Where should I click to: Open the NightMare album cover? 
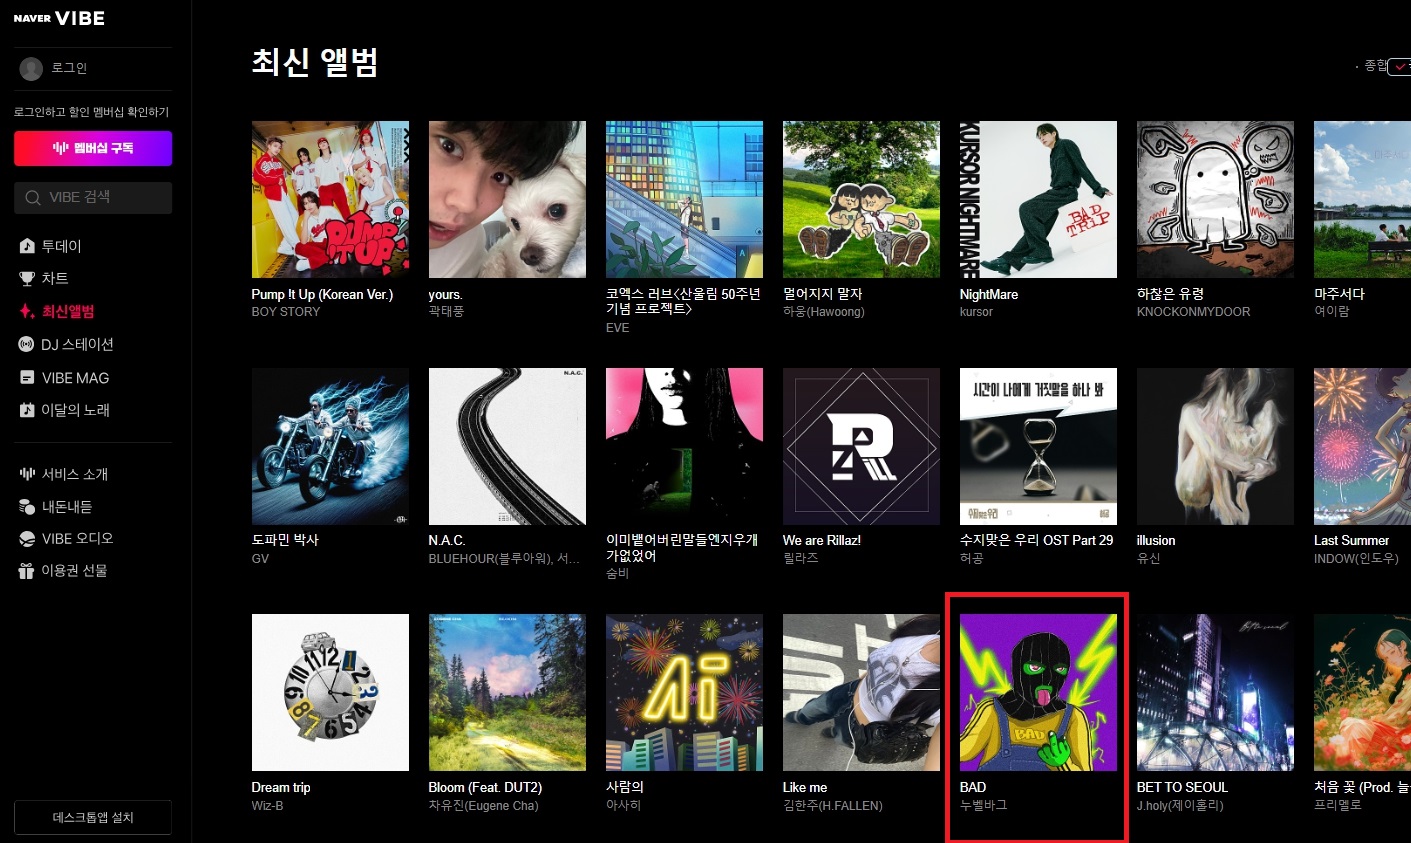click(x=1038, y=199)
